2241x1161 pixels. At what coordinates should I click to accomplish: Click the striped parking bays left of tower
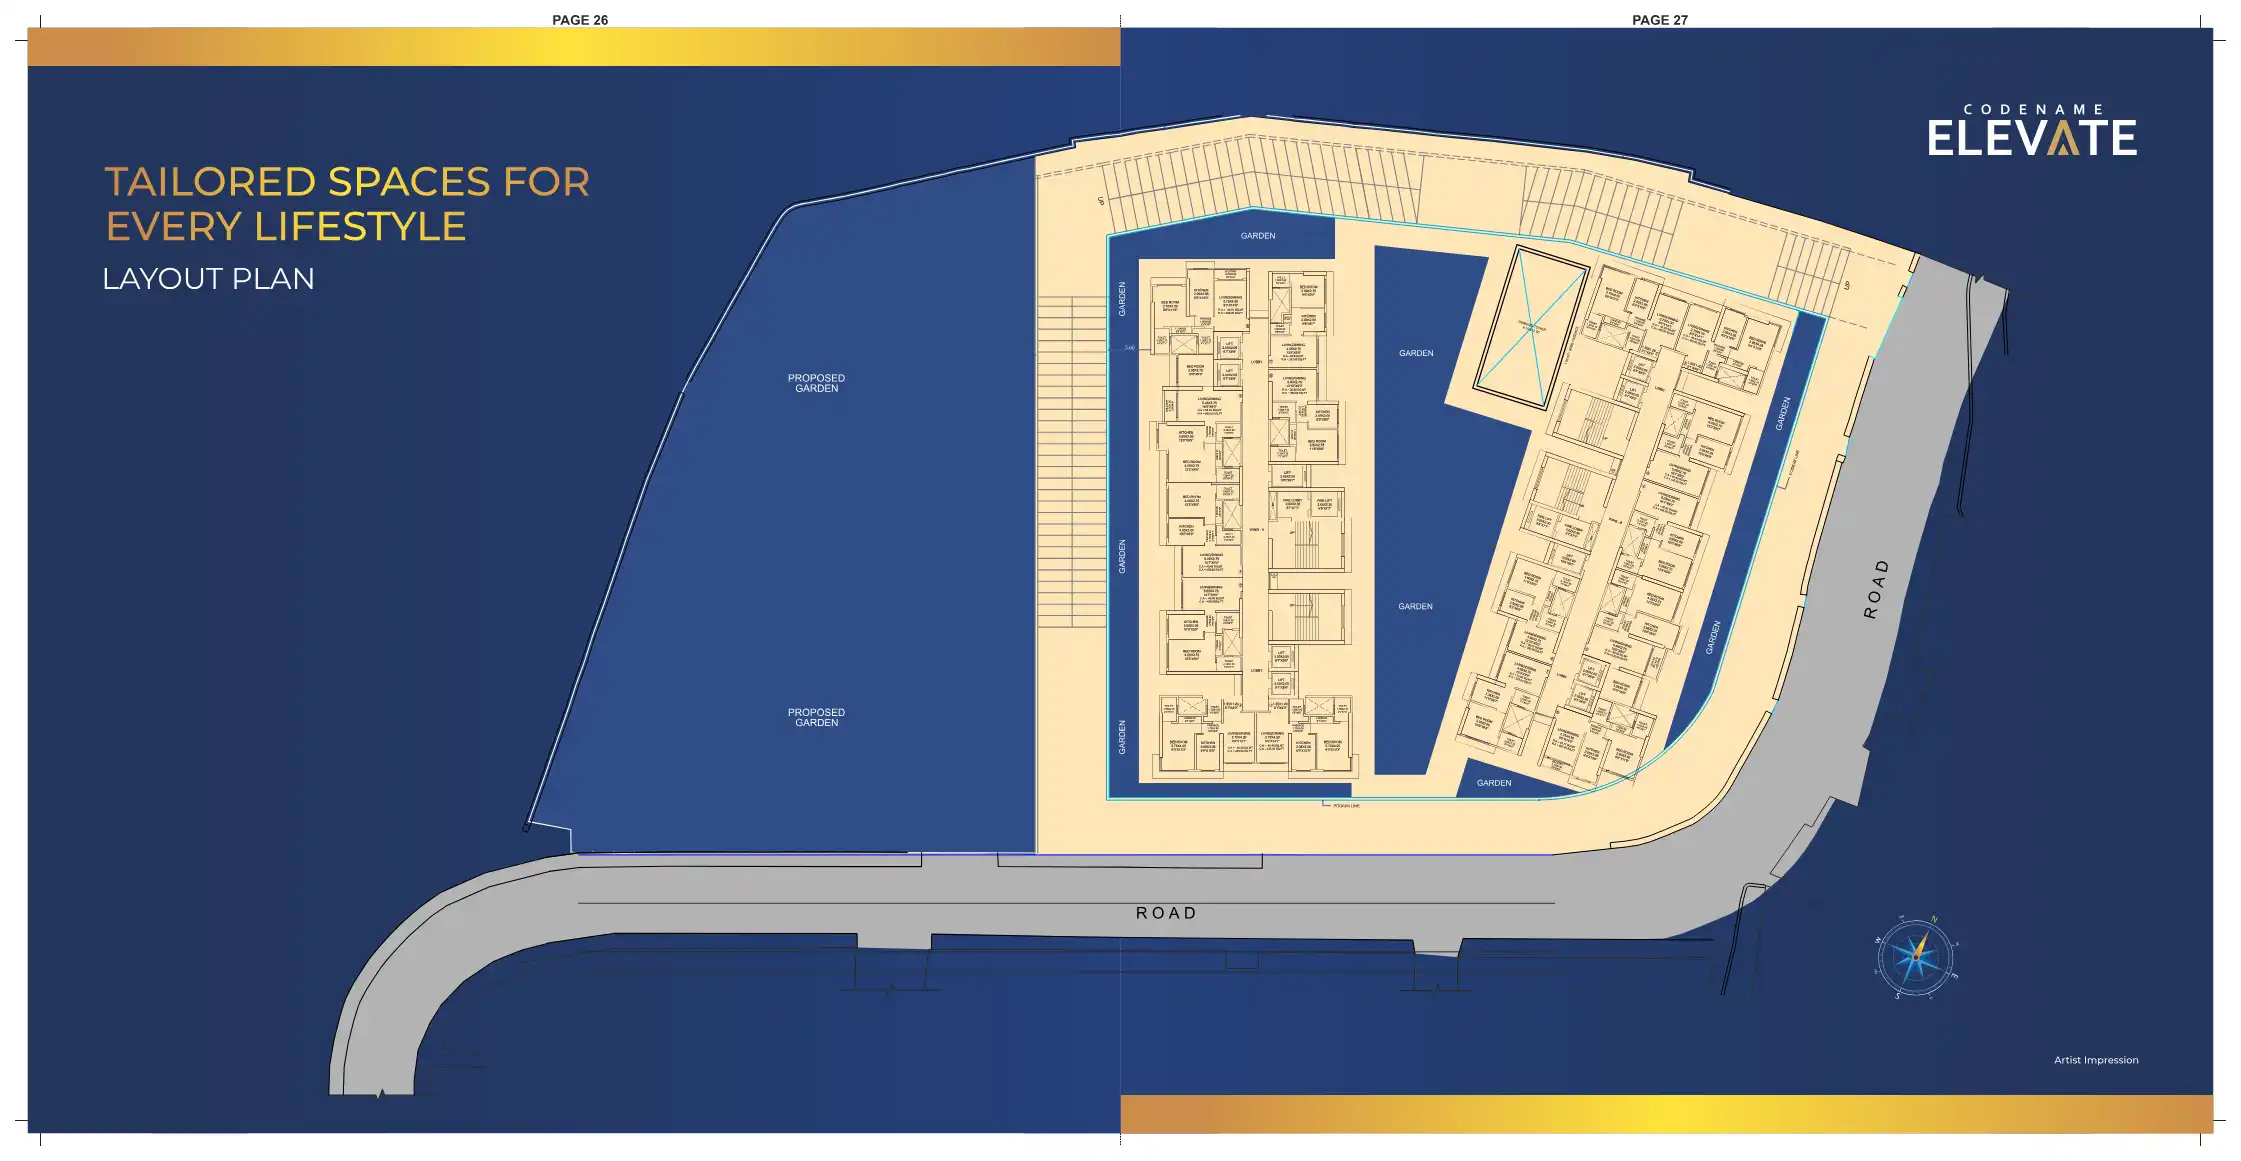pos(1071,460)
